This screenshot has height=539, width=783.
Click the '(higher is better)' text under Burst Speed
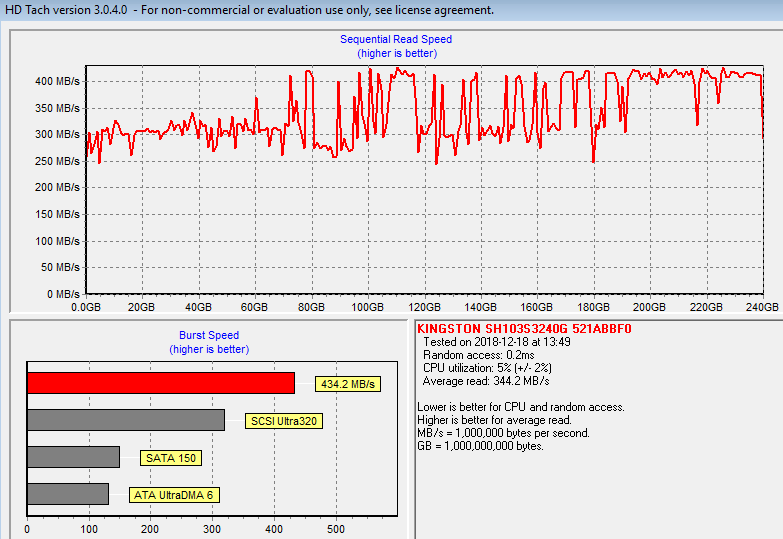click(x=209, y=349)
